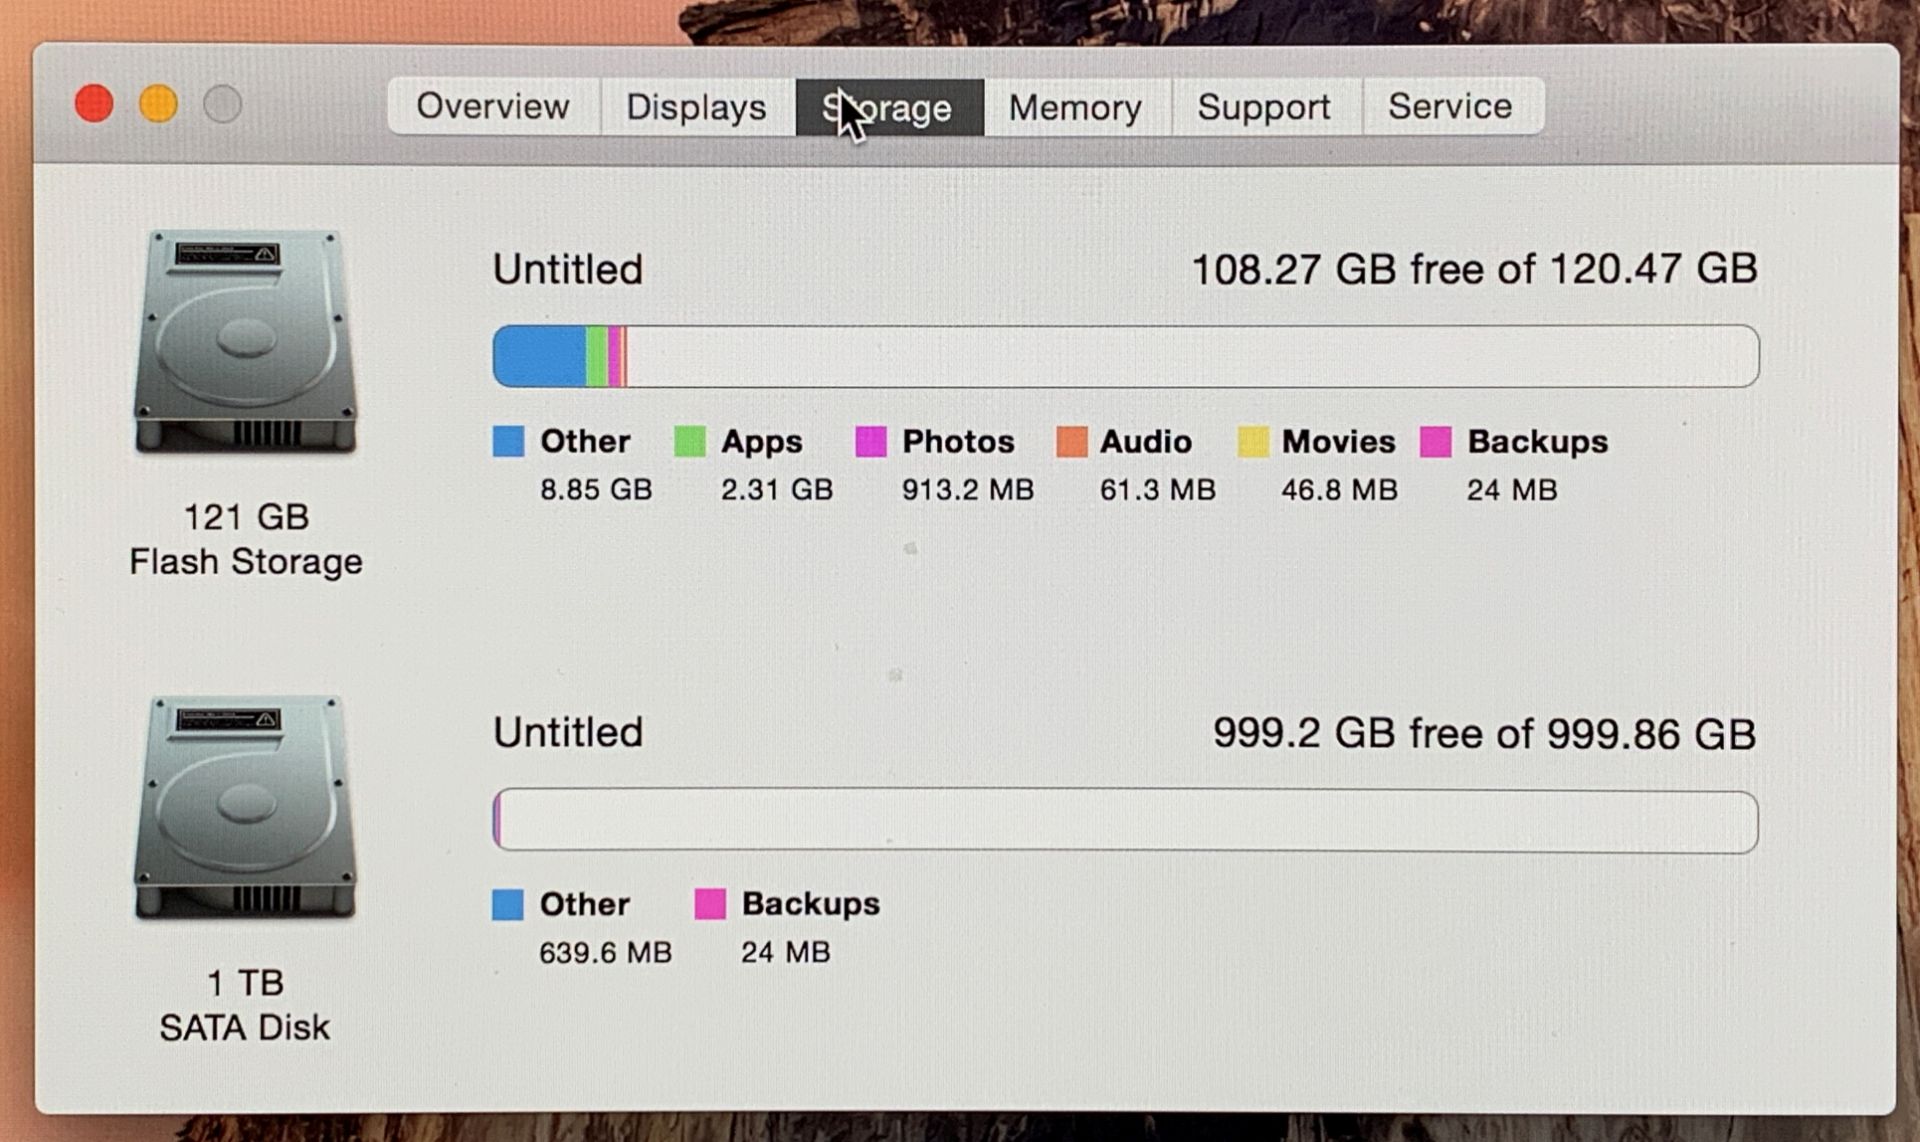Switch to the Overview tab
This screenshot has width=1920, height=1142.
(x=493, y=107)
